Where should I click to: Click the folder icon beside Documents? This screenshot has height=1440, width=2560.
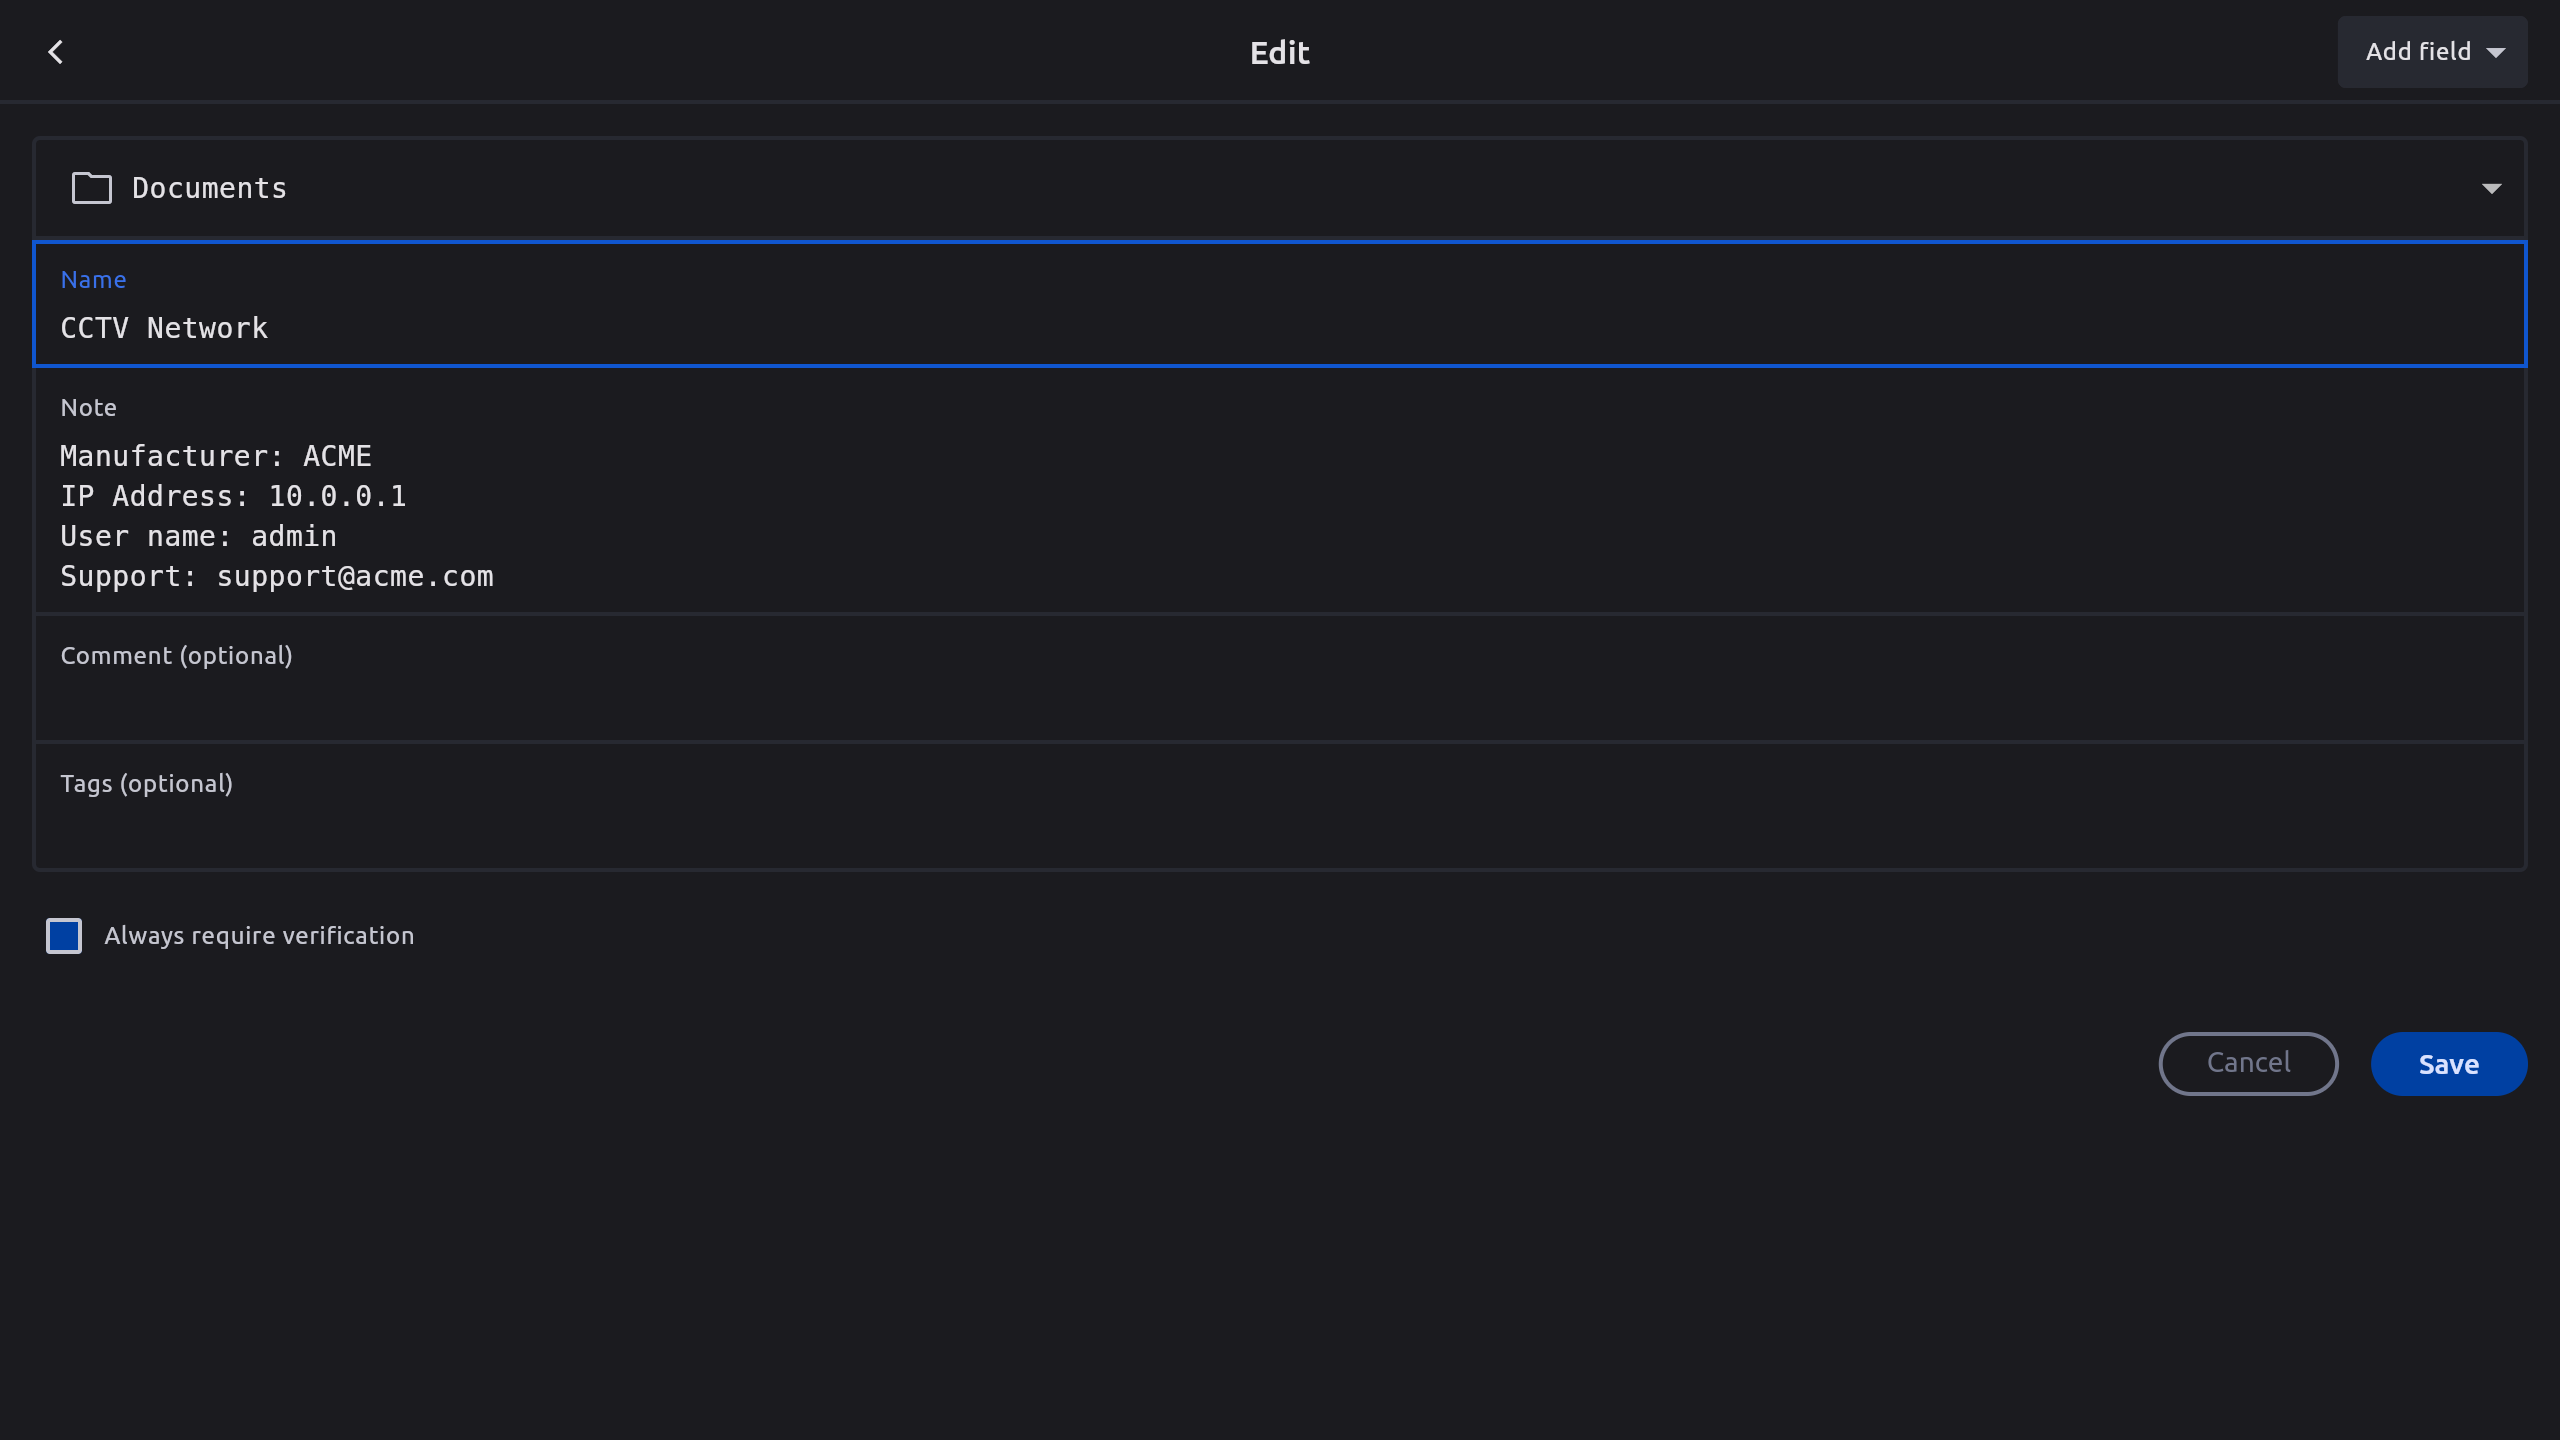tap(91, 188)
